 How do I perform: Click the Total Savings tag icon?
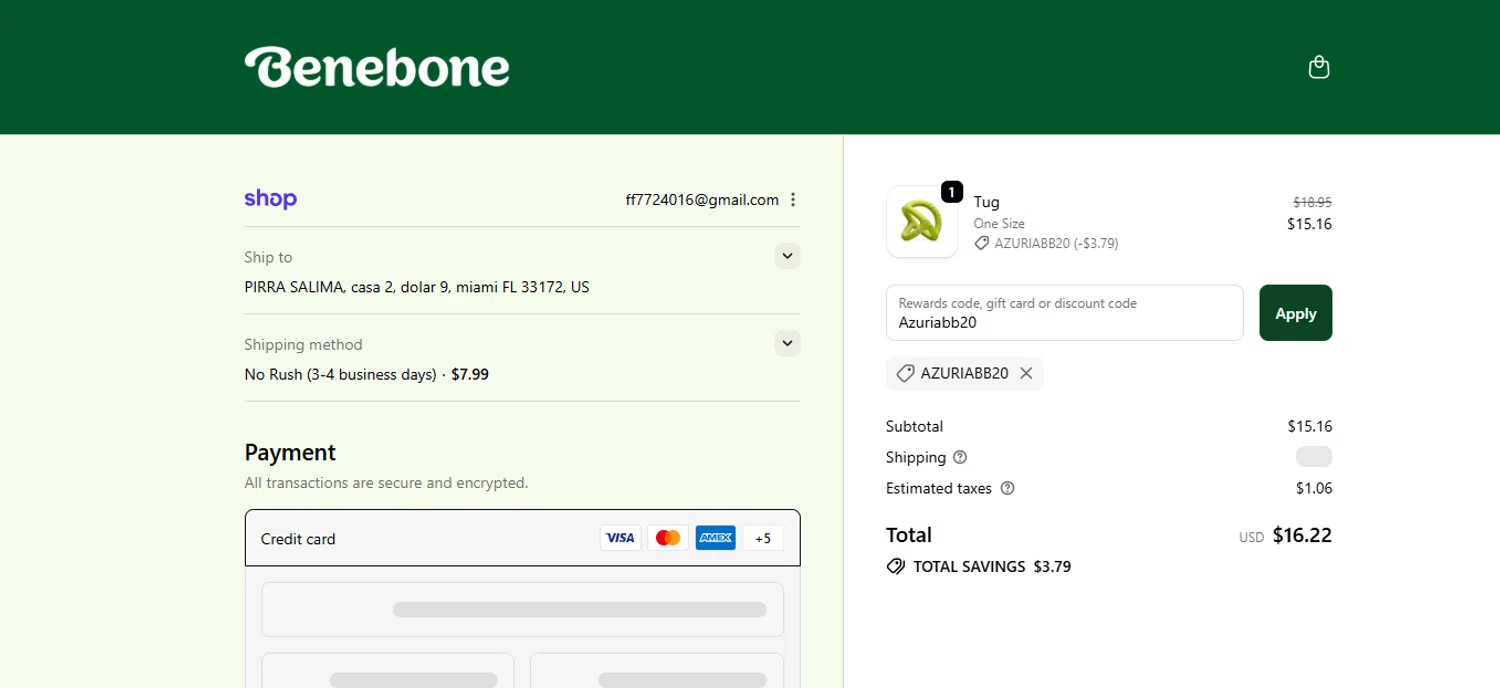[x=896, y=566]
